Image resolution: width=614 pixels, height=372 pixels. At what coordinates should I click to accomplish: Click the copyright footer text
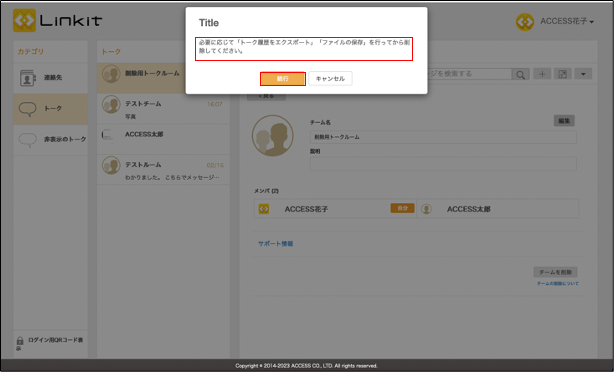(306, 366)
